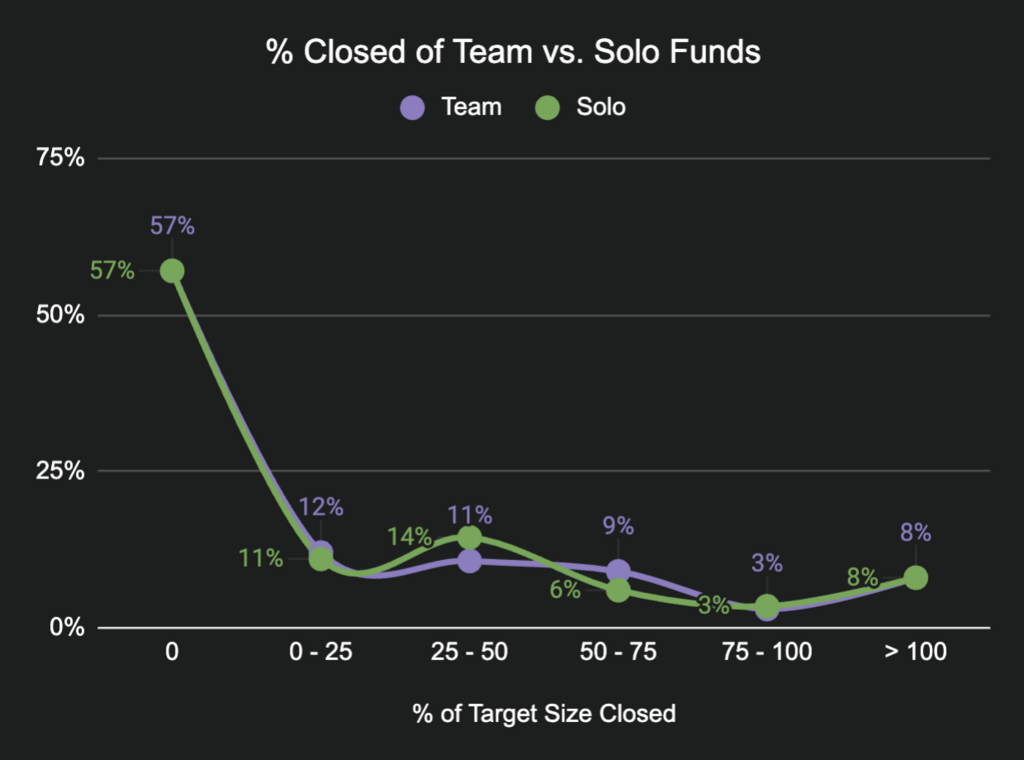Toggle the Solo series legend label
This screenshot has height=760, width=1024.
(600, 107)
